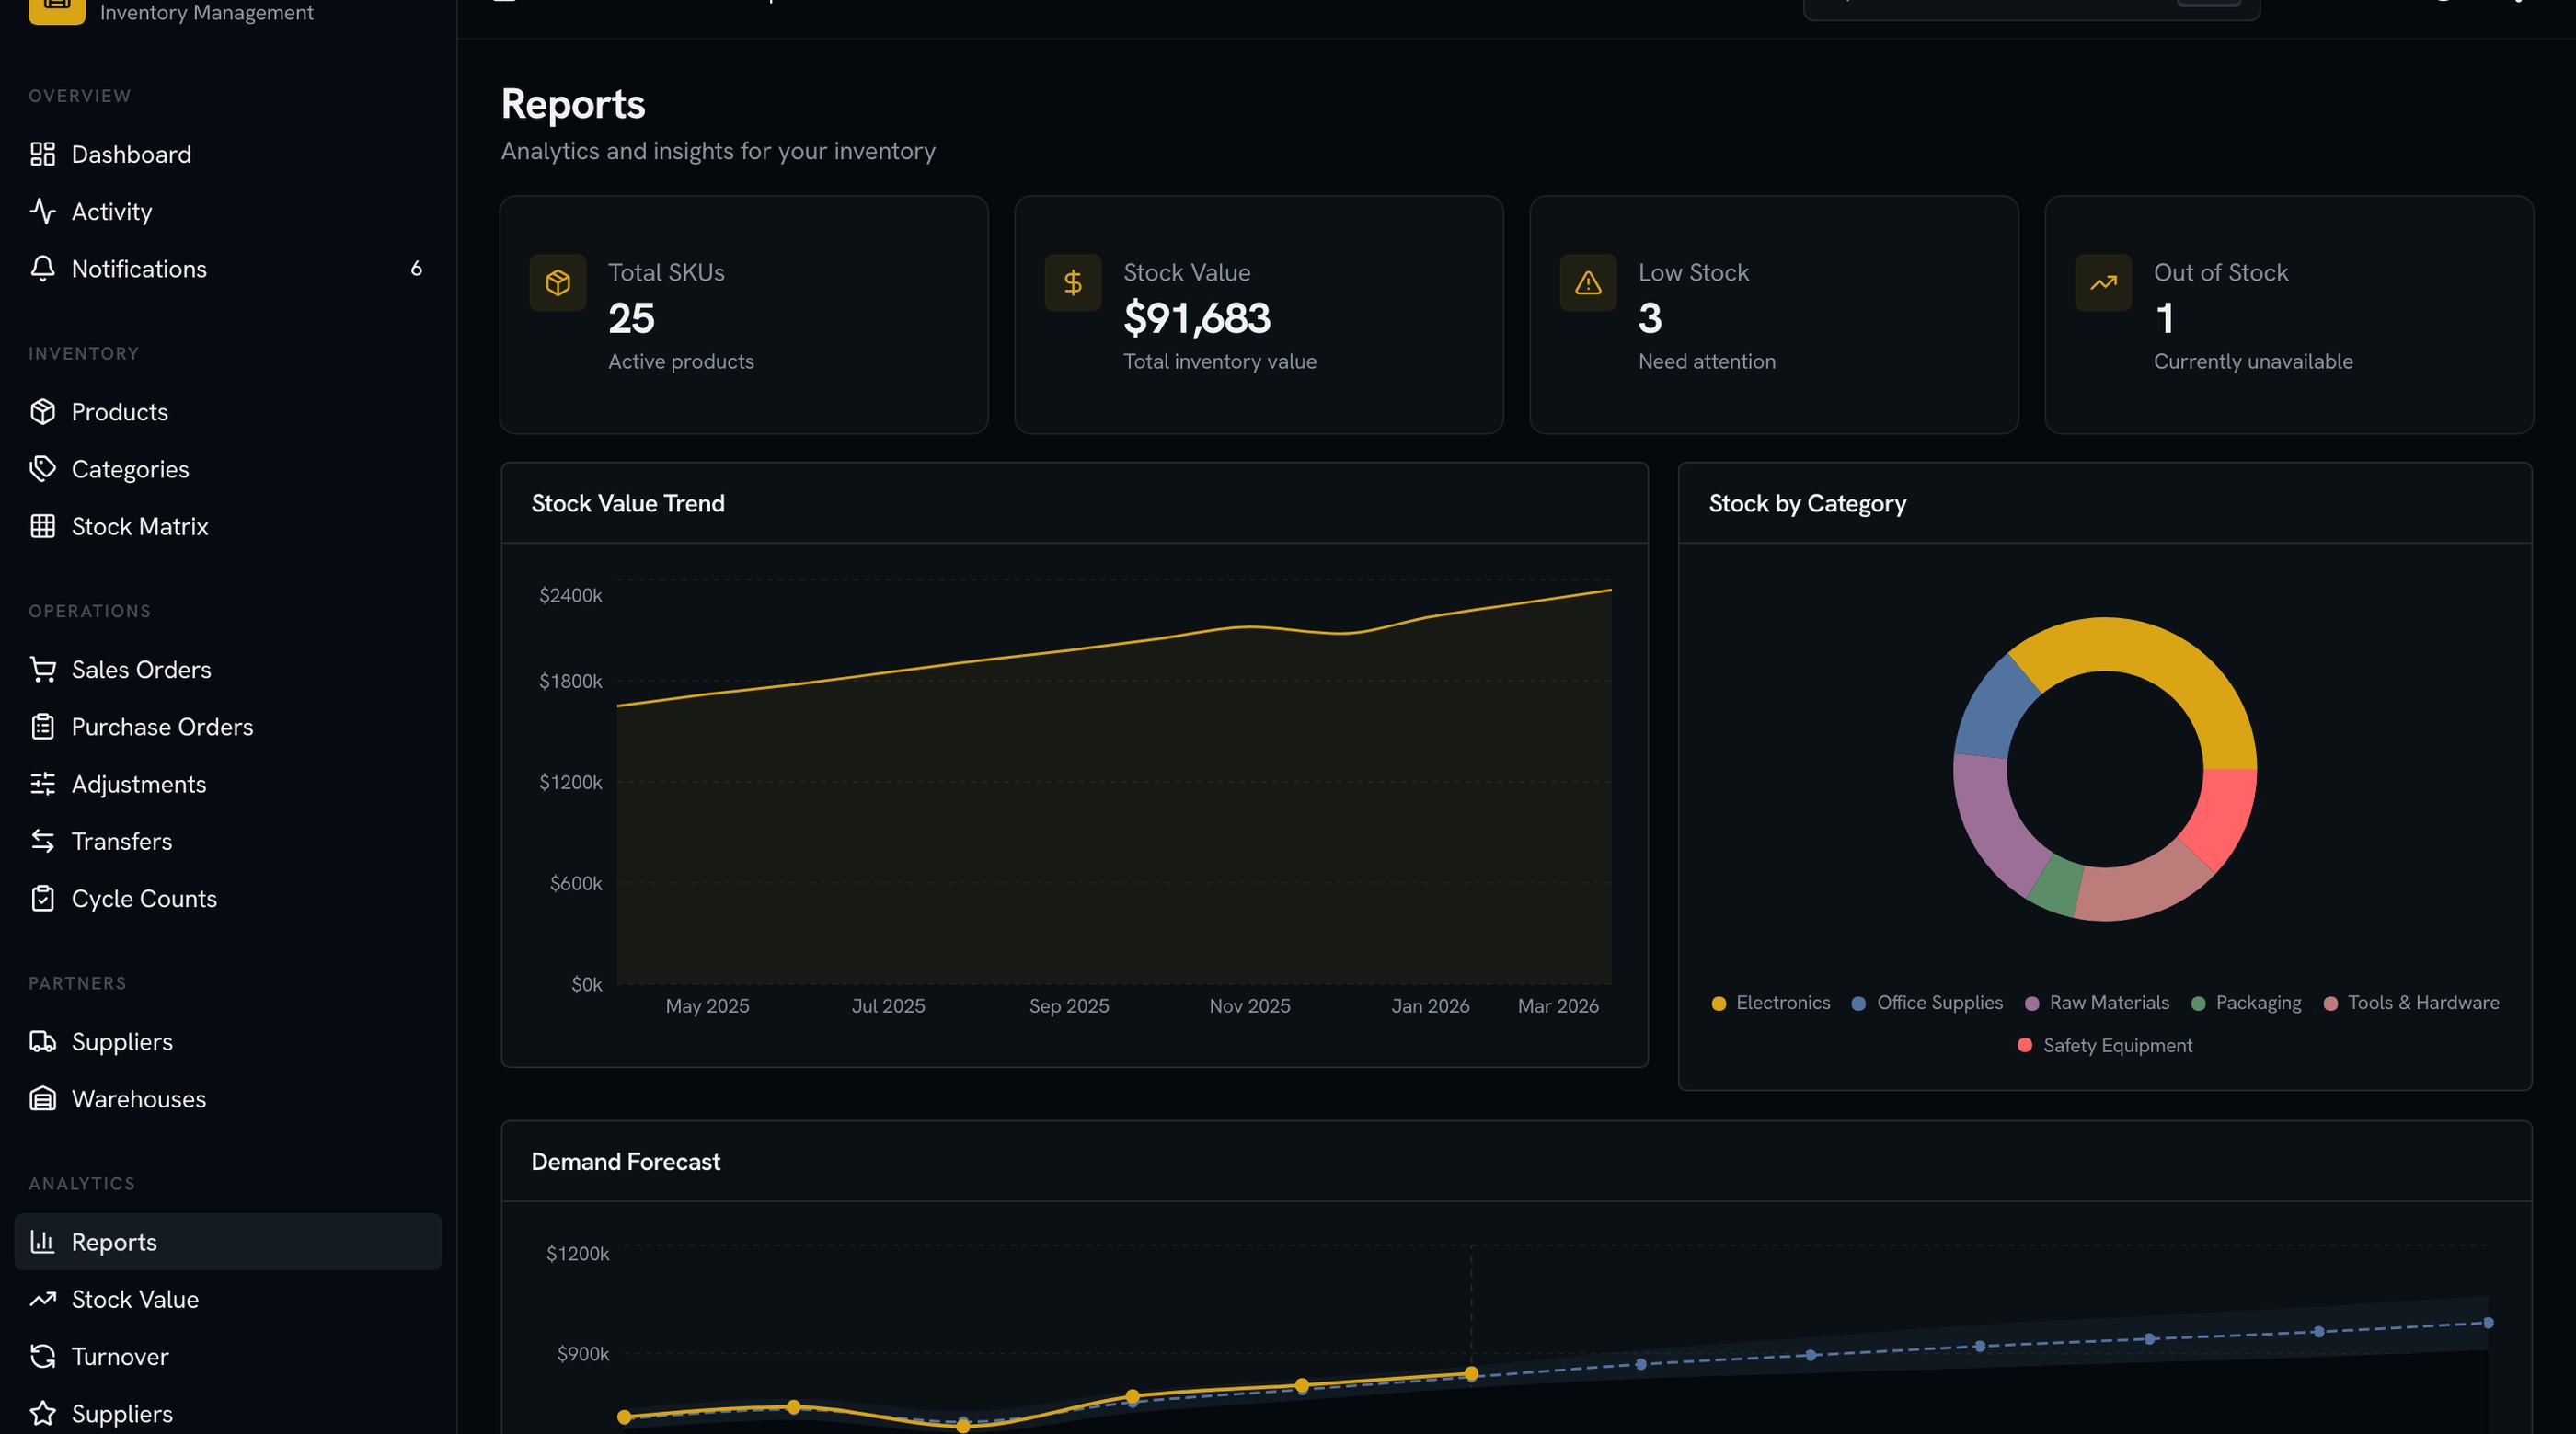Click the Packaging legend dot

pyautogui.click(x=2198, y=1004)
